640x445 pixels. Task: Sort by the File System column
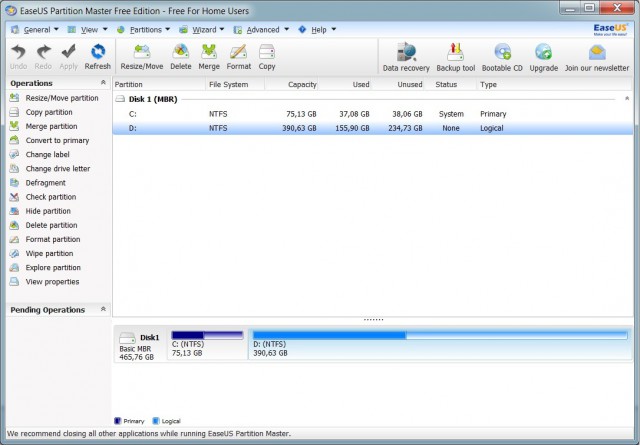[235, 85]
